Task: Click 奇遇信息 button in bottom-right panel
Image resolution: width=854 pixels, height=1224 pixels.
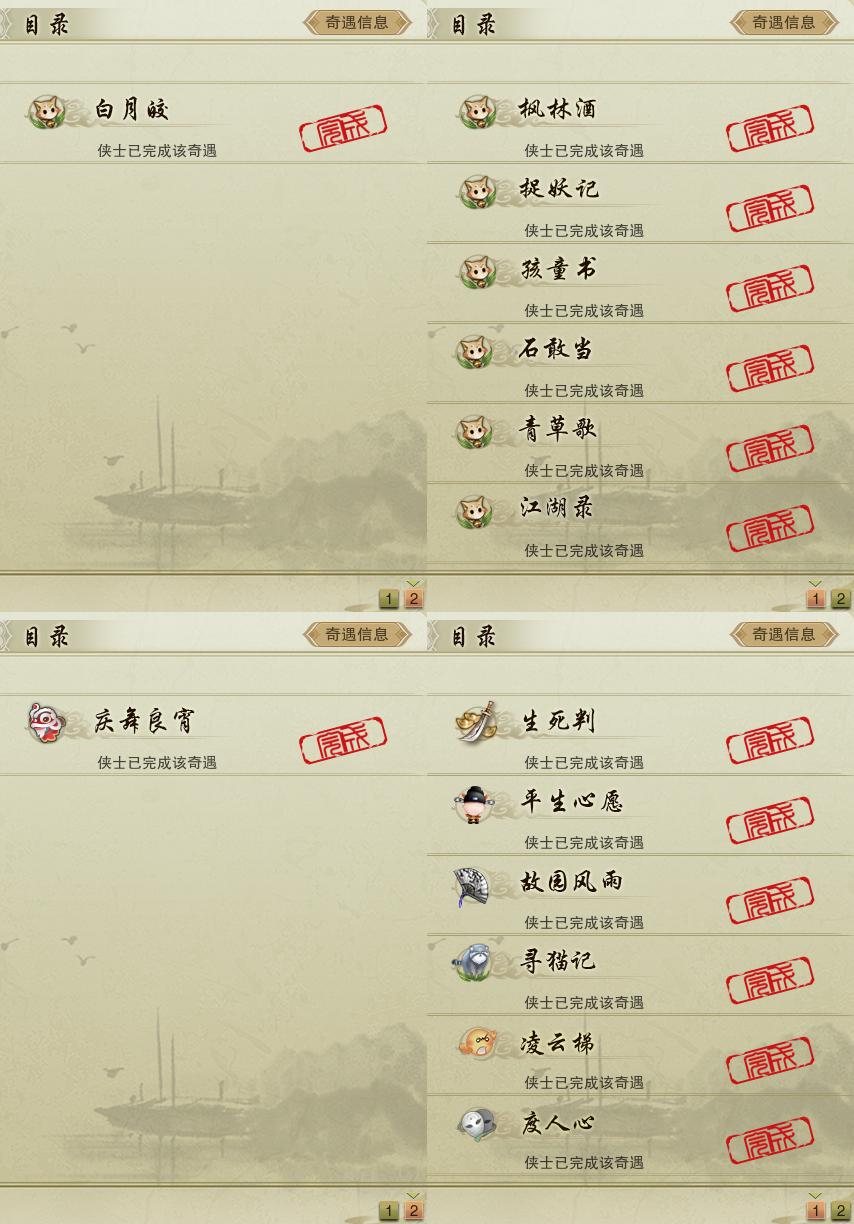Action: click(784, 634)
